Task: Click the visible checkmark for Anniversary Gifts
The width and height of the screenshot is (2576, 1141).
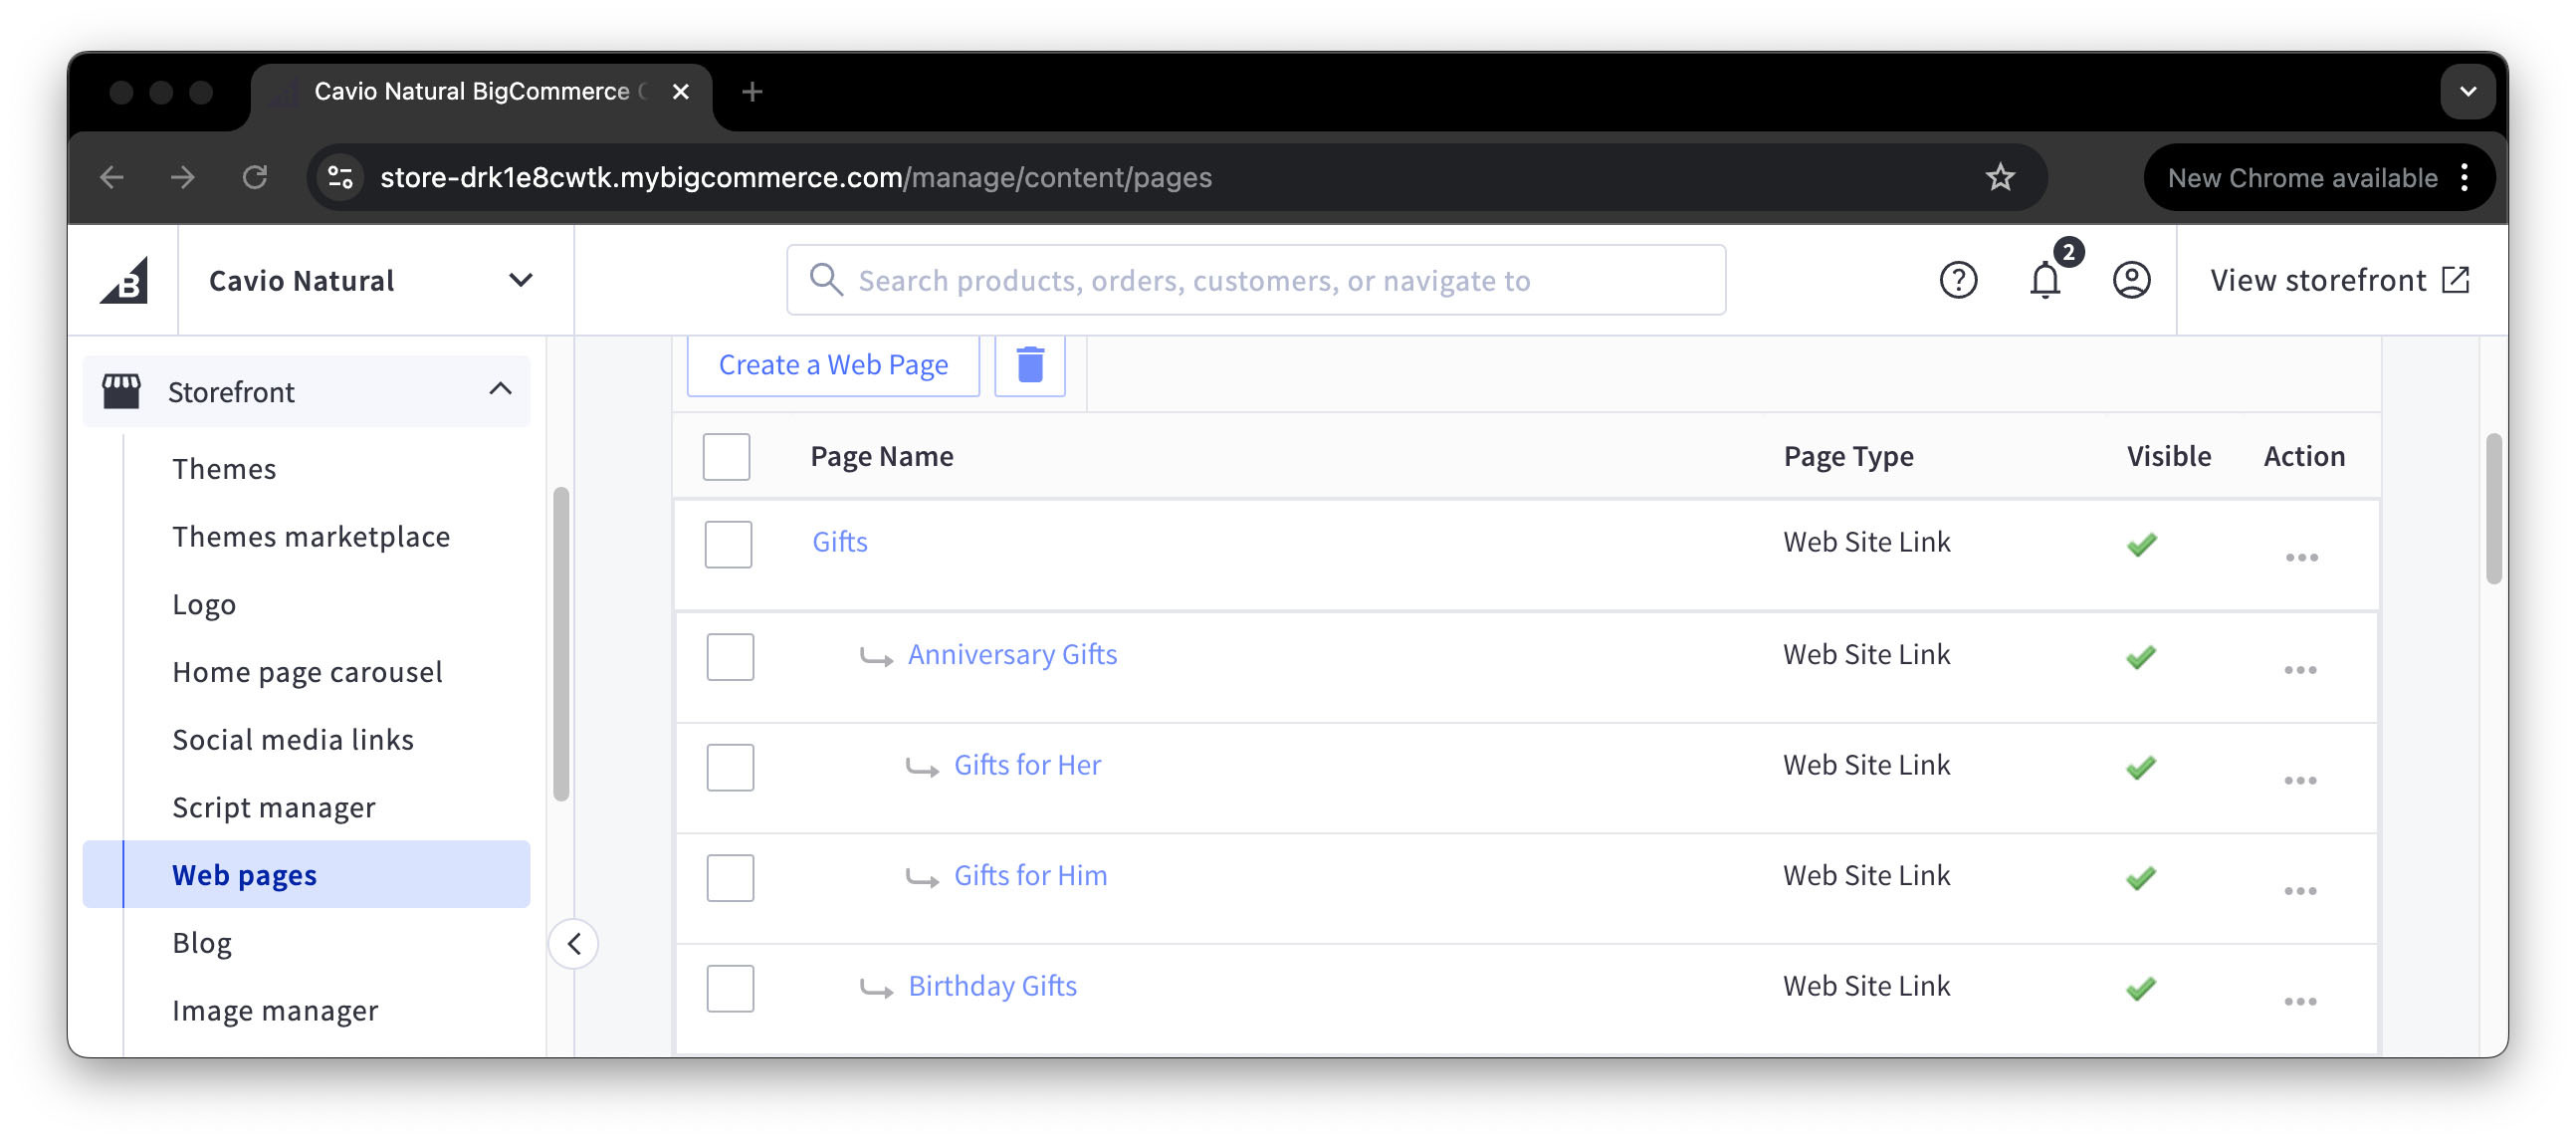Action: (2141, 657)
